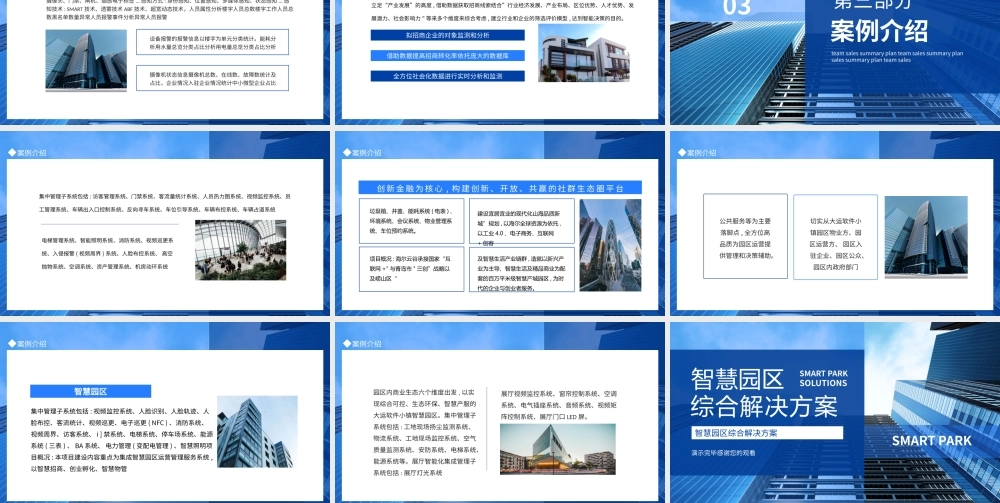Click the text box starting '建设宜居宜业的现代化山海品质新城'

tap(522, 221)
